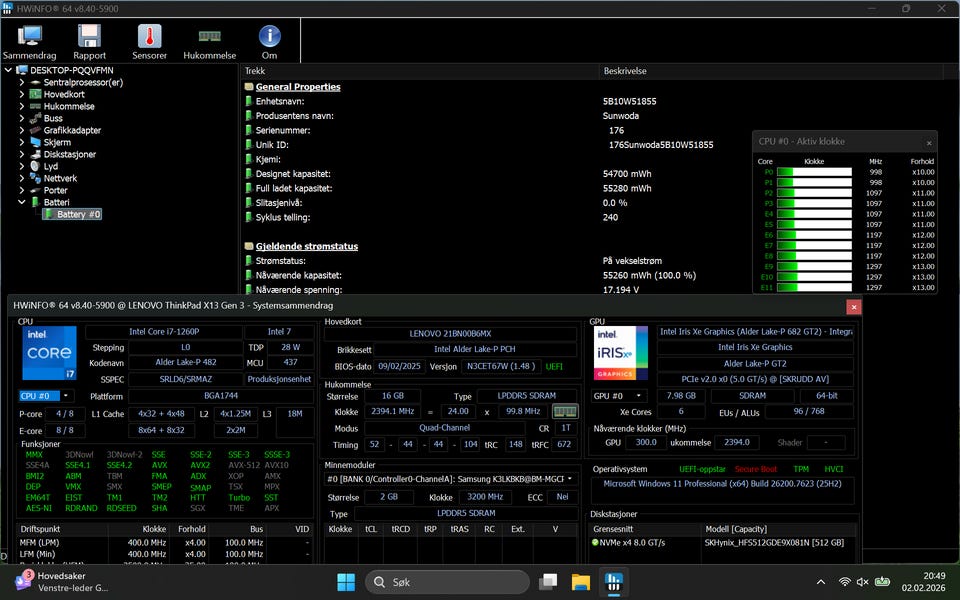Select the Hovedkort tree item
Screen dimensions: 960x600
(63, 94)
